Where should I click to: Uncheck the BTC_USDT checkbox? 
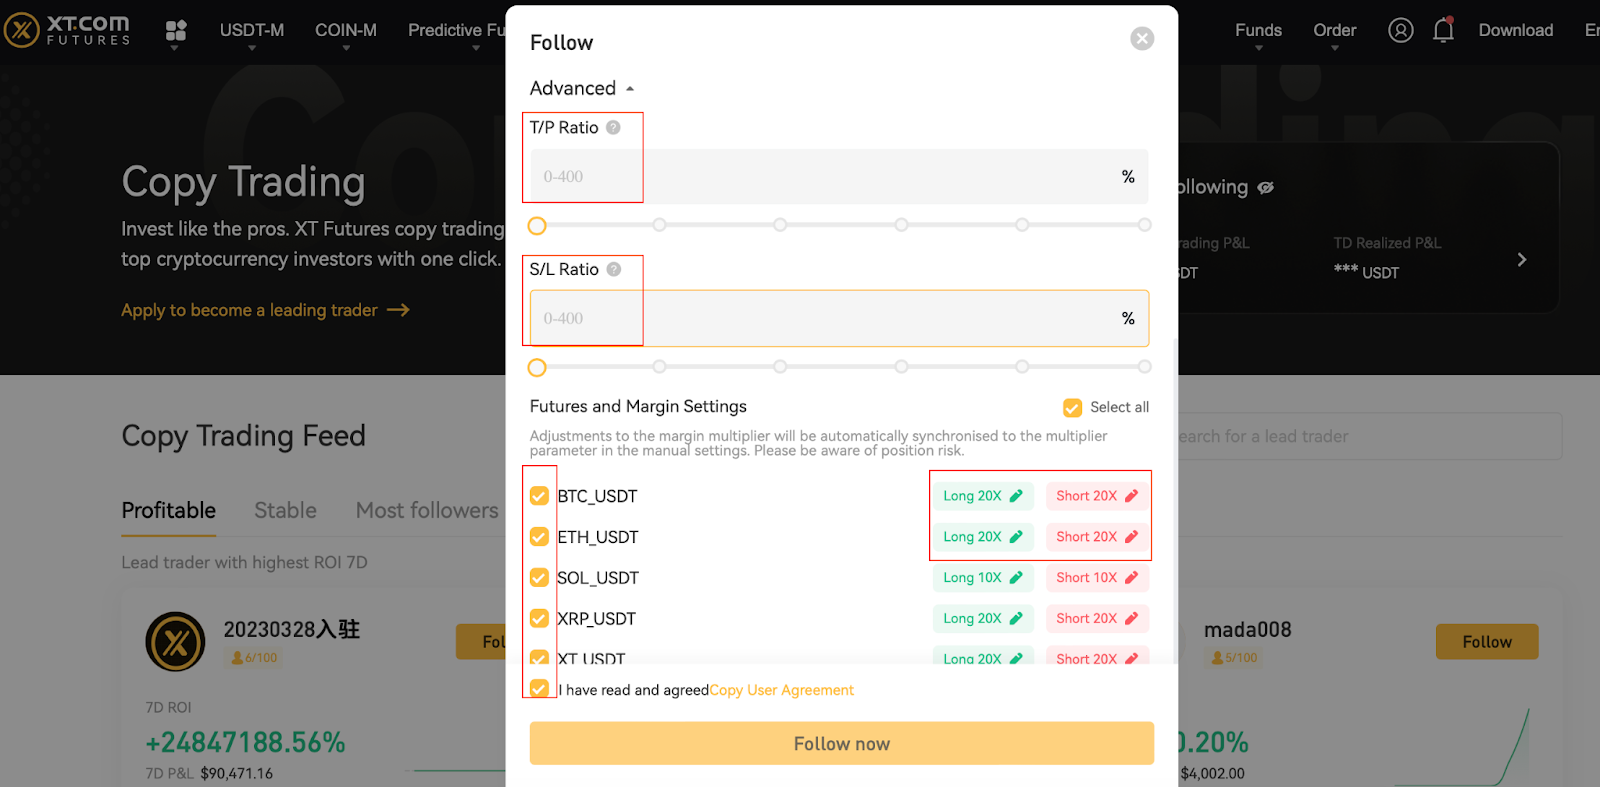tap(539, 496)
